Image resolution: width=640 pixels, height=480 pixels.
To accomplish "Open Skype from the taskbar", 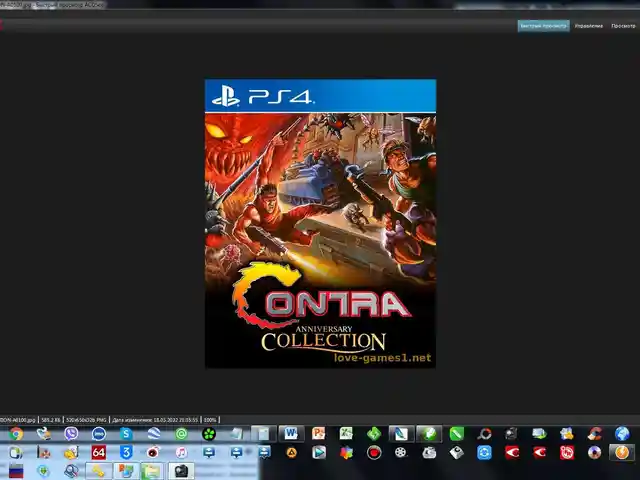I will tap(126, 433).
